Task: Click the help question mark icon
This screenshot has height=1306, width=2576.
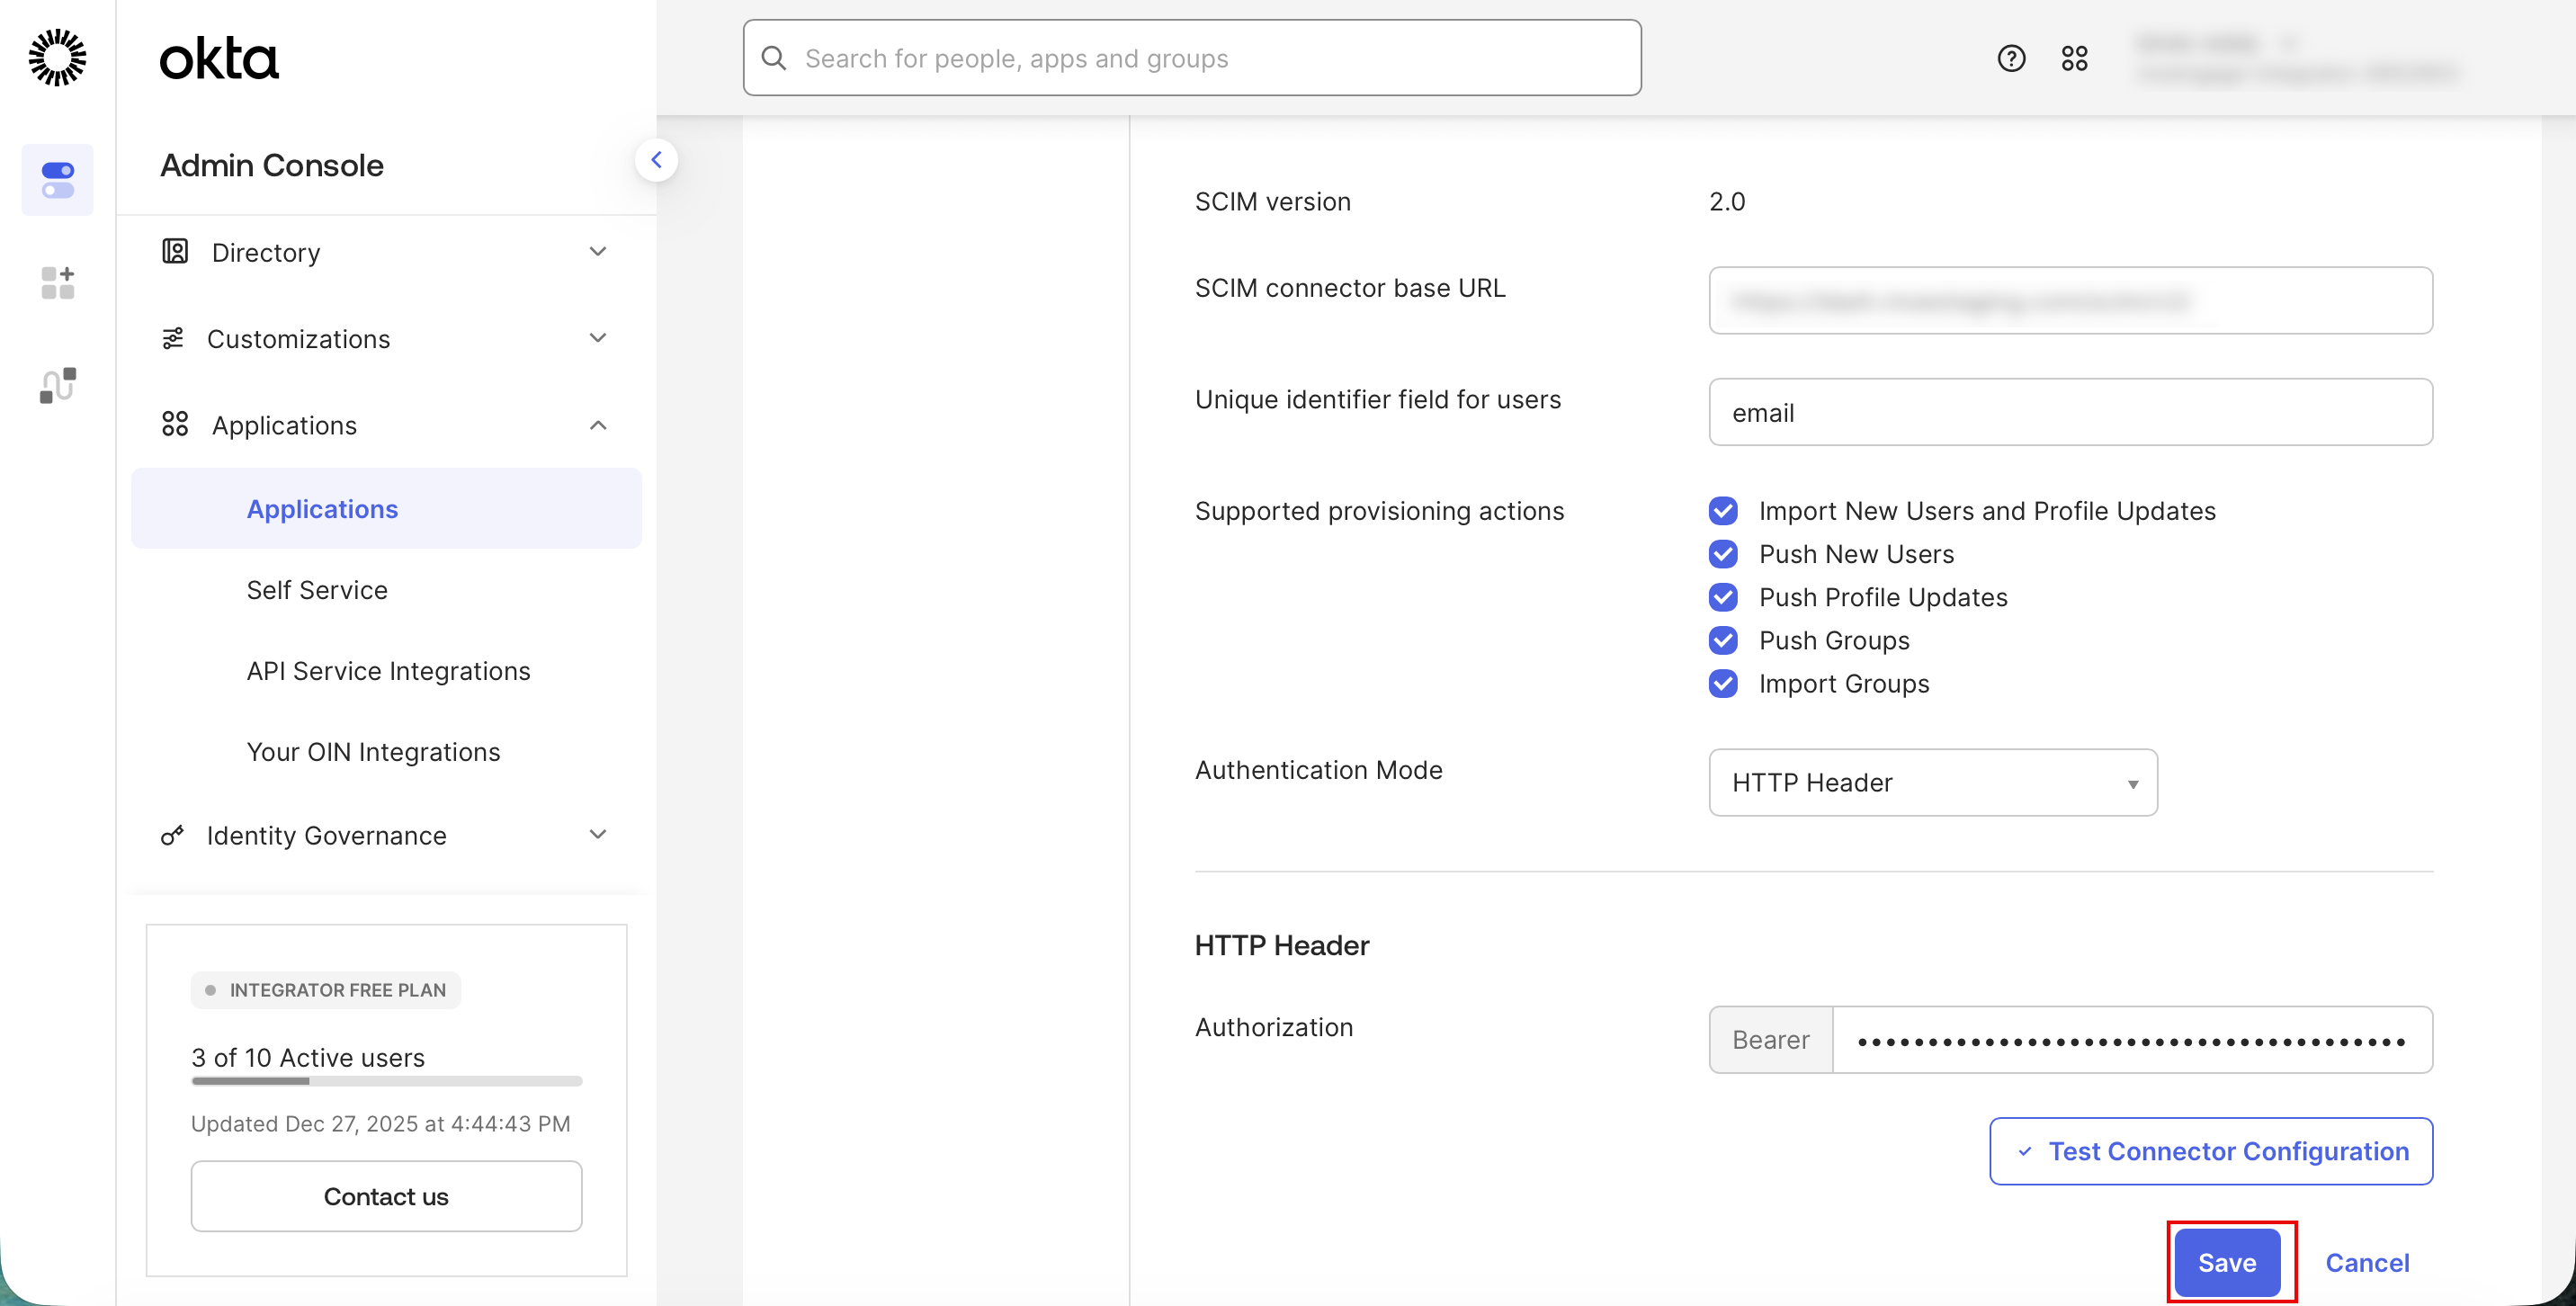Action: pyautogui.click(x=2011, y=59)
